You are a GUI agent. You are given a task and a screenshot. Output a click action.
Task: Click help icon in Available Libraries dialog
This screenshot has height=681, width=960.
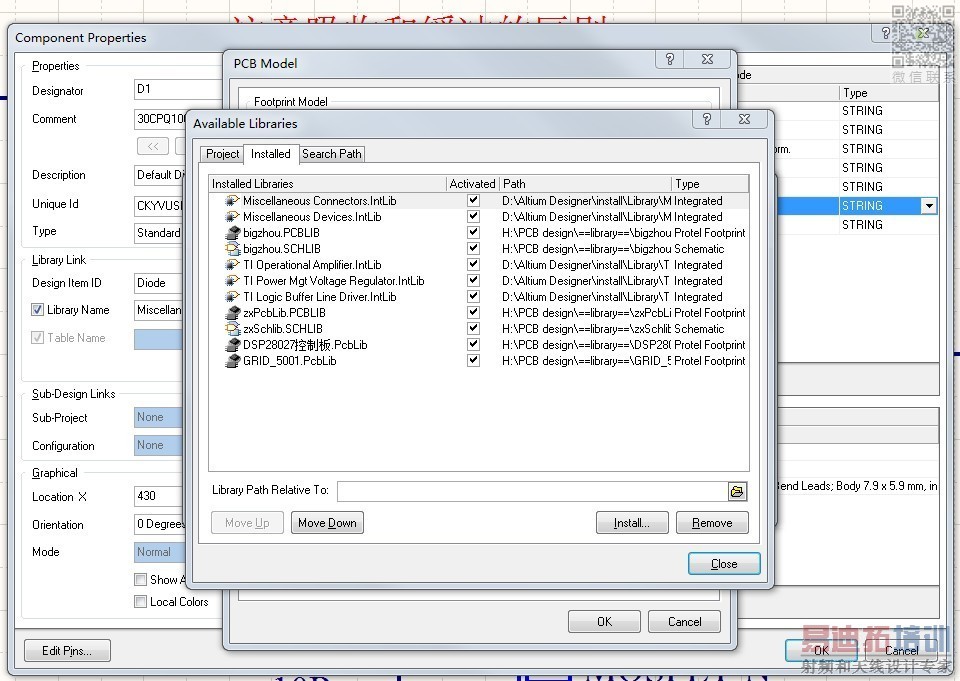707,119
